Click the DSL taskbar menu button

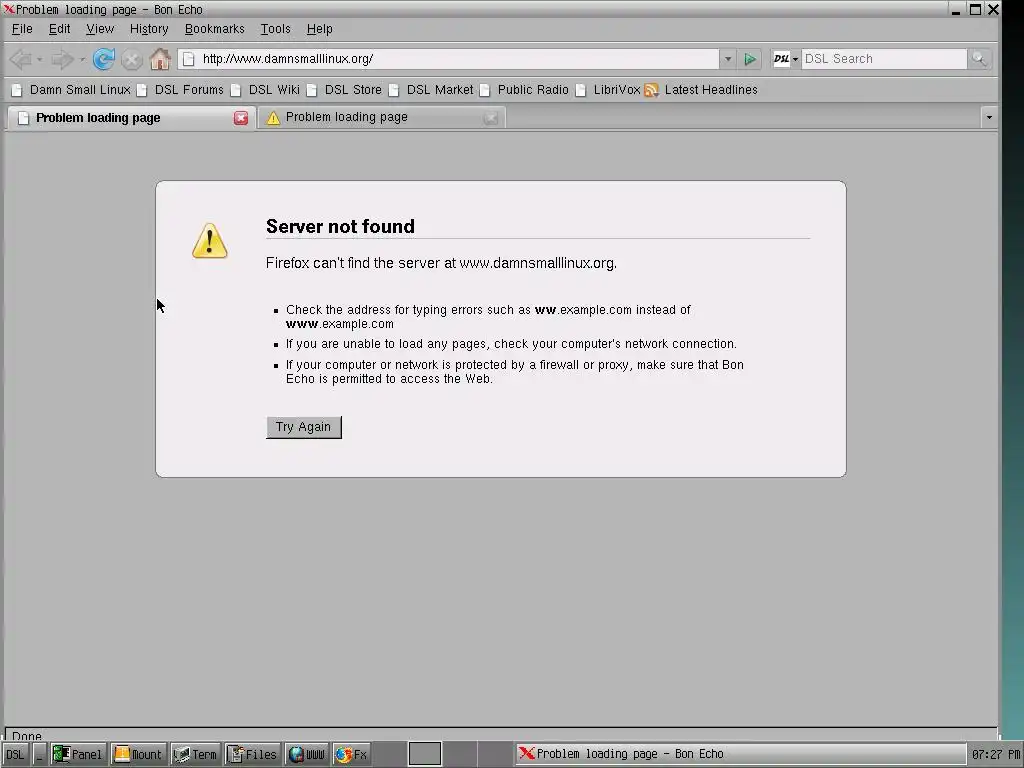coord(15,754)
